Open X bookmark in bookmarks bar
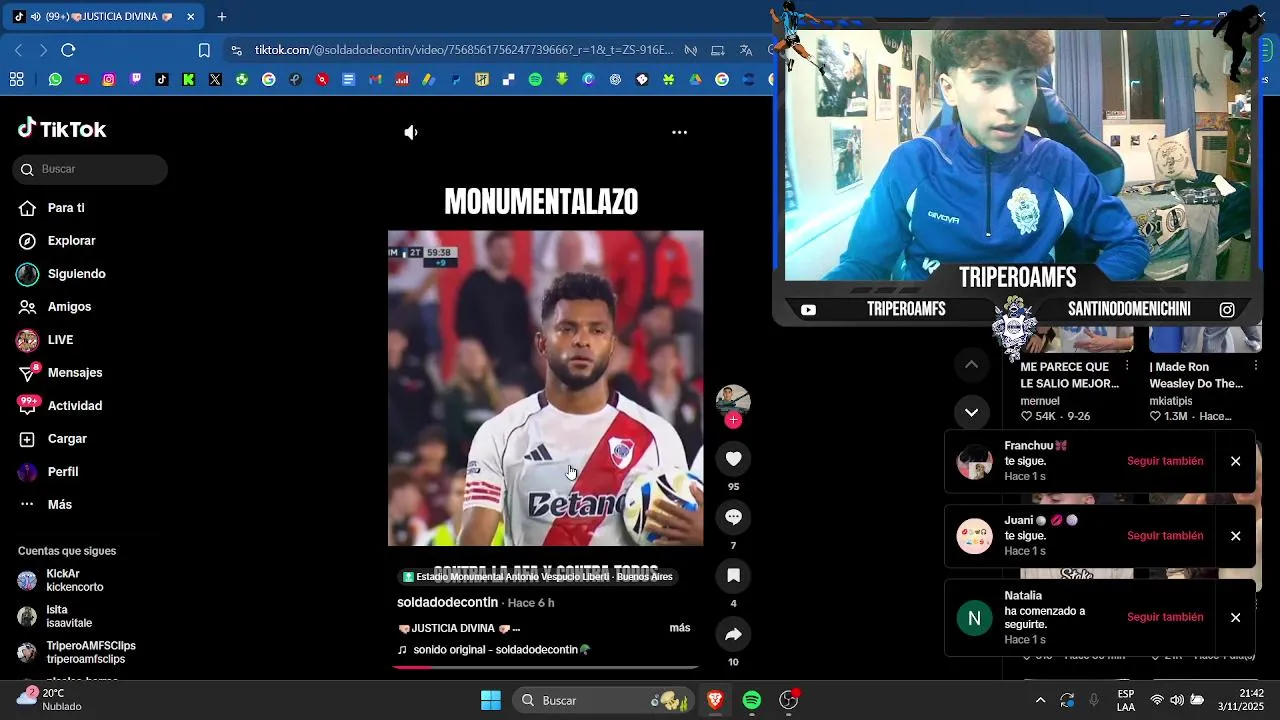1280x720 pixels. 215,79
